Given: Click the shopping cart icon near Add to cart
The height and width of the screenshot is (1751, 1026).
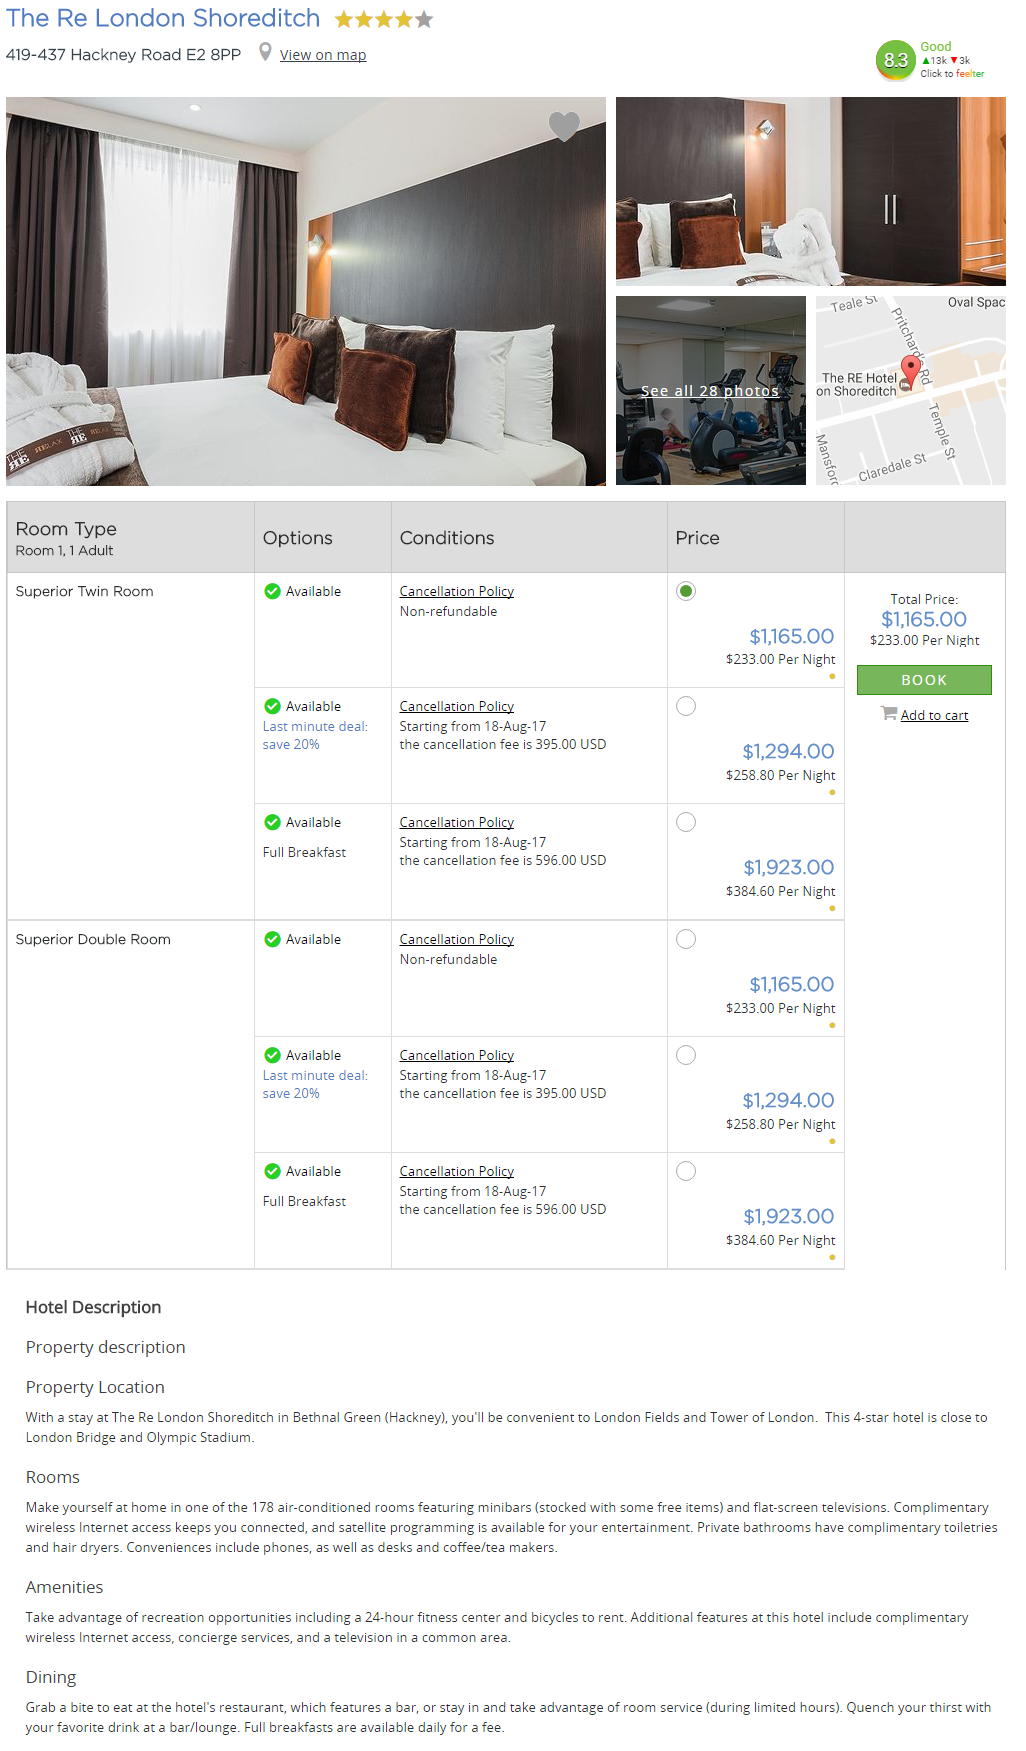Looking at the screenshot, I should click(888, 713).
